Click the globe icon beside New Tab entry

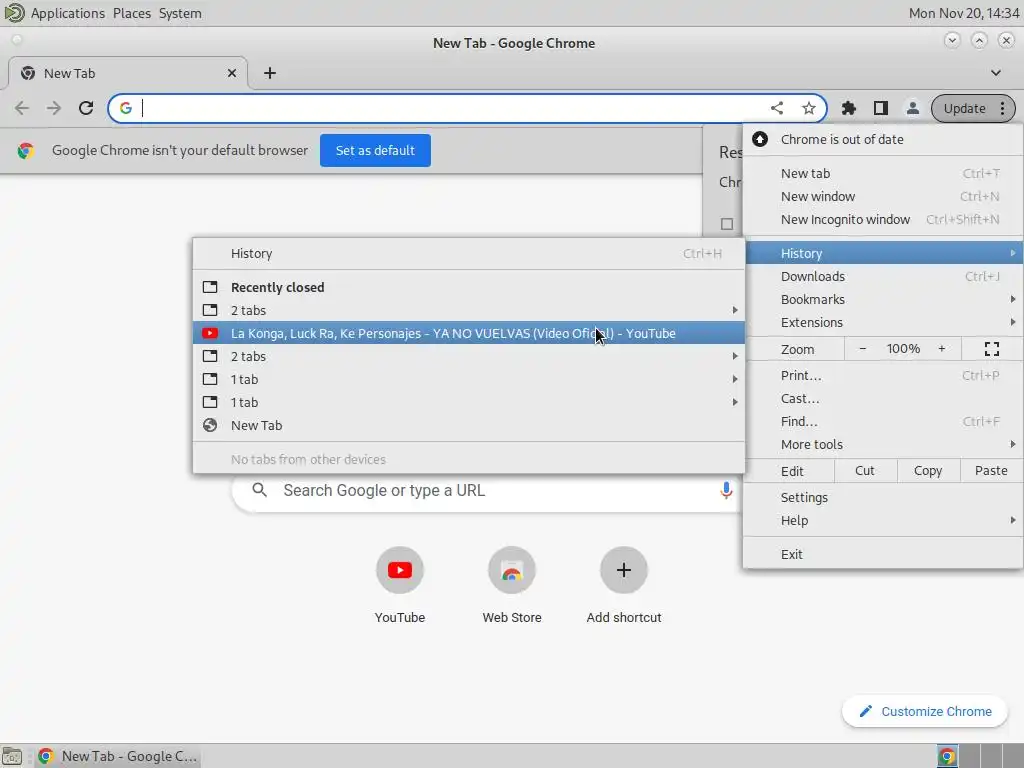210,426
